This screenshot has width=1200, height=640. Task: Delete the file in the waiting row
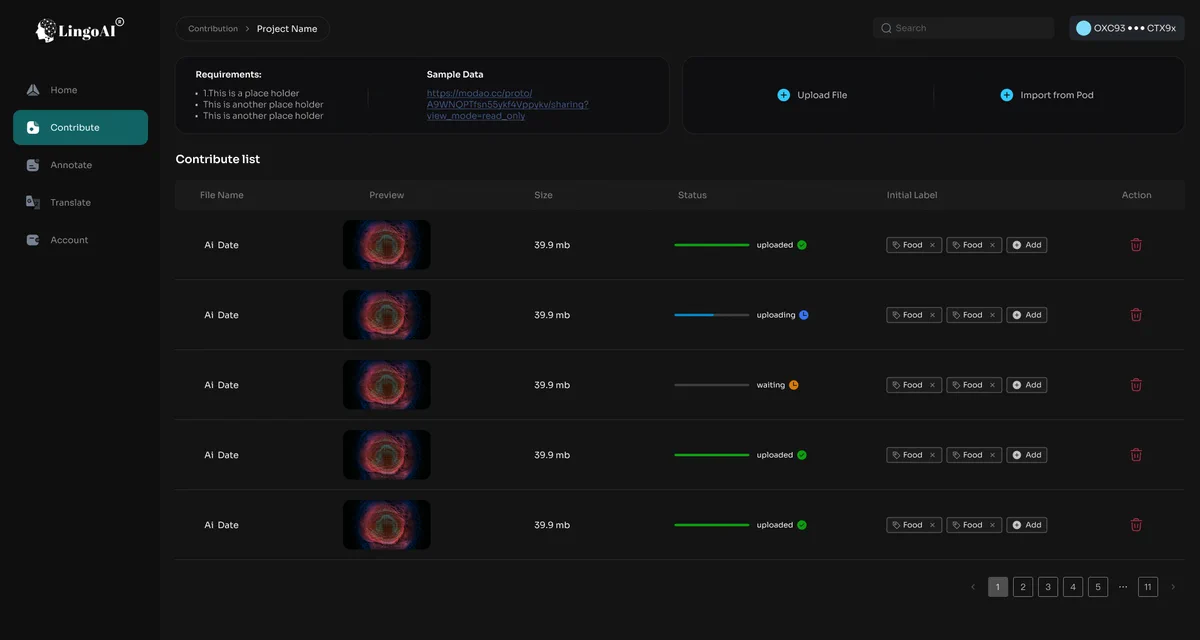1136,385
